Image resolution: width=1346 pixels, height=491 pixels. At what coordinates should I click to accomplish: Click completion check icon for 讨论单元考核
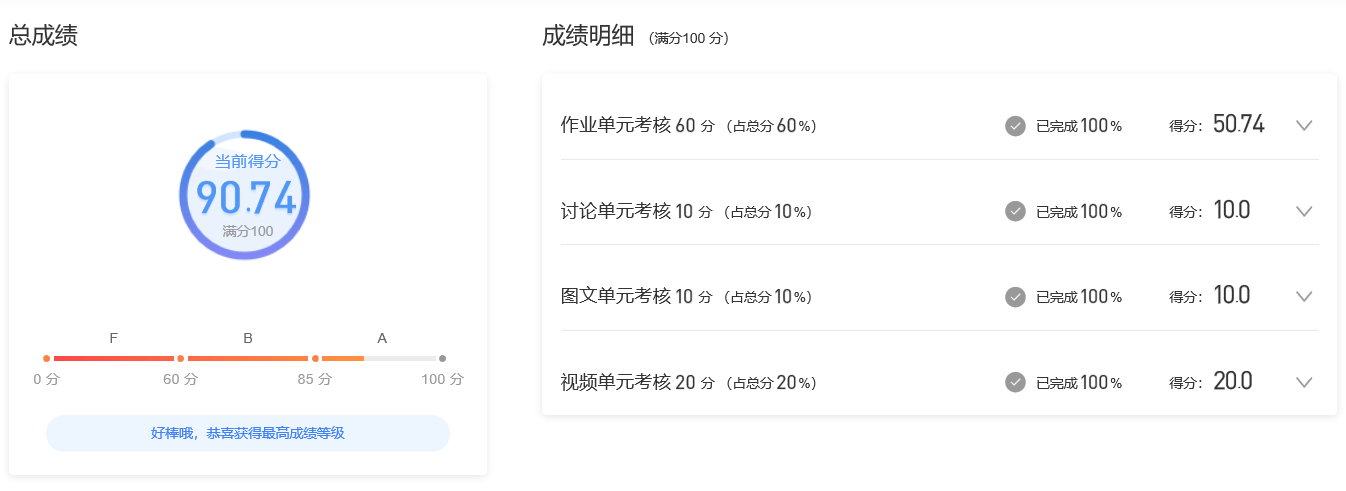(1015, 211)
